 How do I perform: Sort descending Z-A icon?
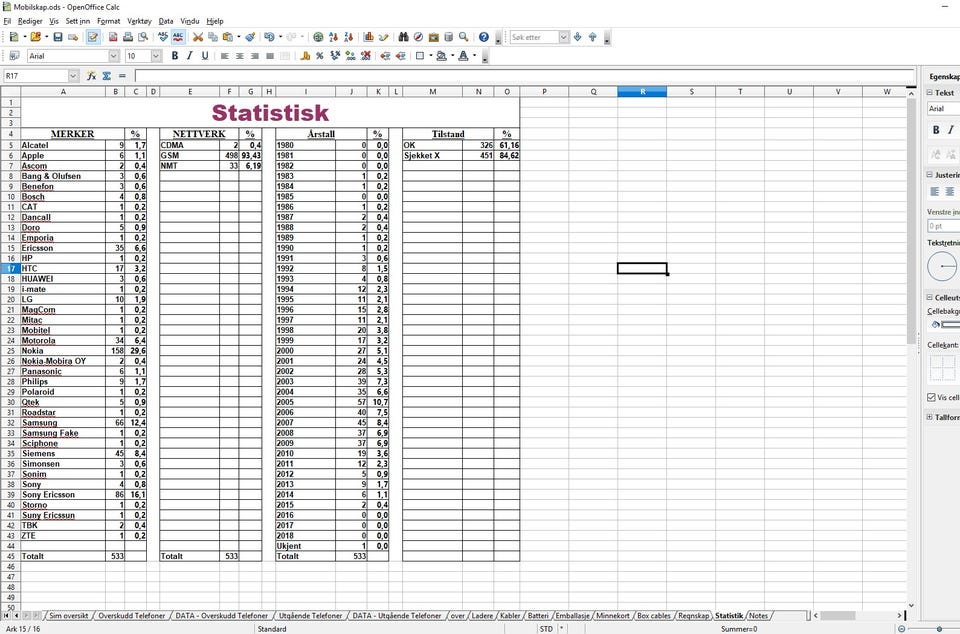(x=348, y=37)
